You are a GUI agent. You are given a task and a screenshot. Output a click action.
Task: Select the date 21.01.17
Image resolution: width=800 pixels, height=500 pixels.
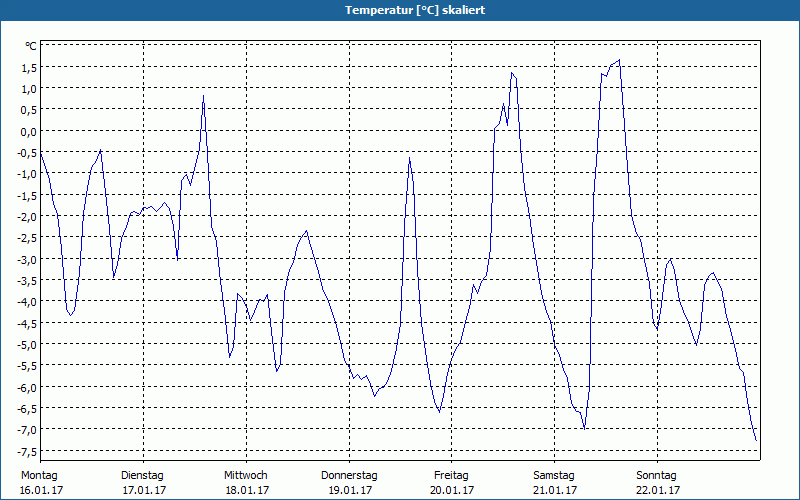[x=555, y=490]
